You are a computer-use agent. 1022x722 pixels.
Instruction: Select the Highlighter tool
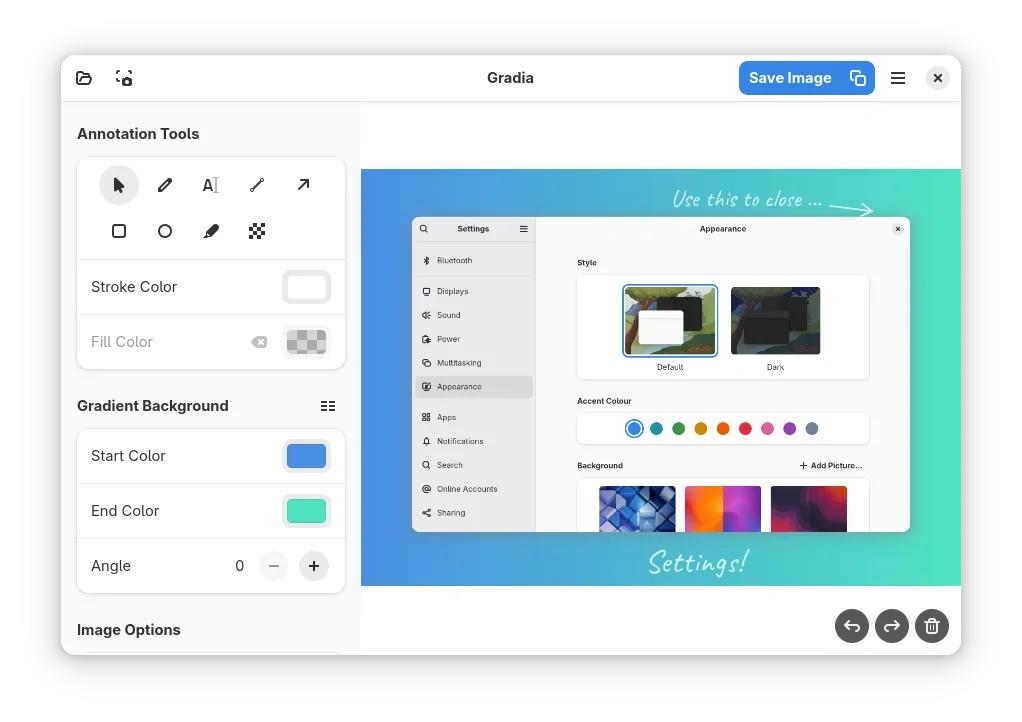(211, 231)
